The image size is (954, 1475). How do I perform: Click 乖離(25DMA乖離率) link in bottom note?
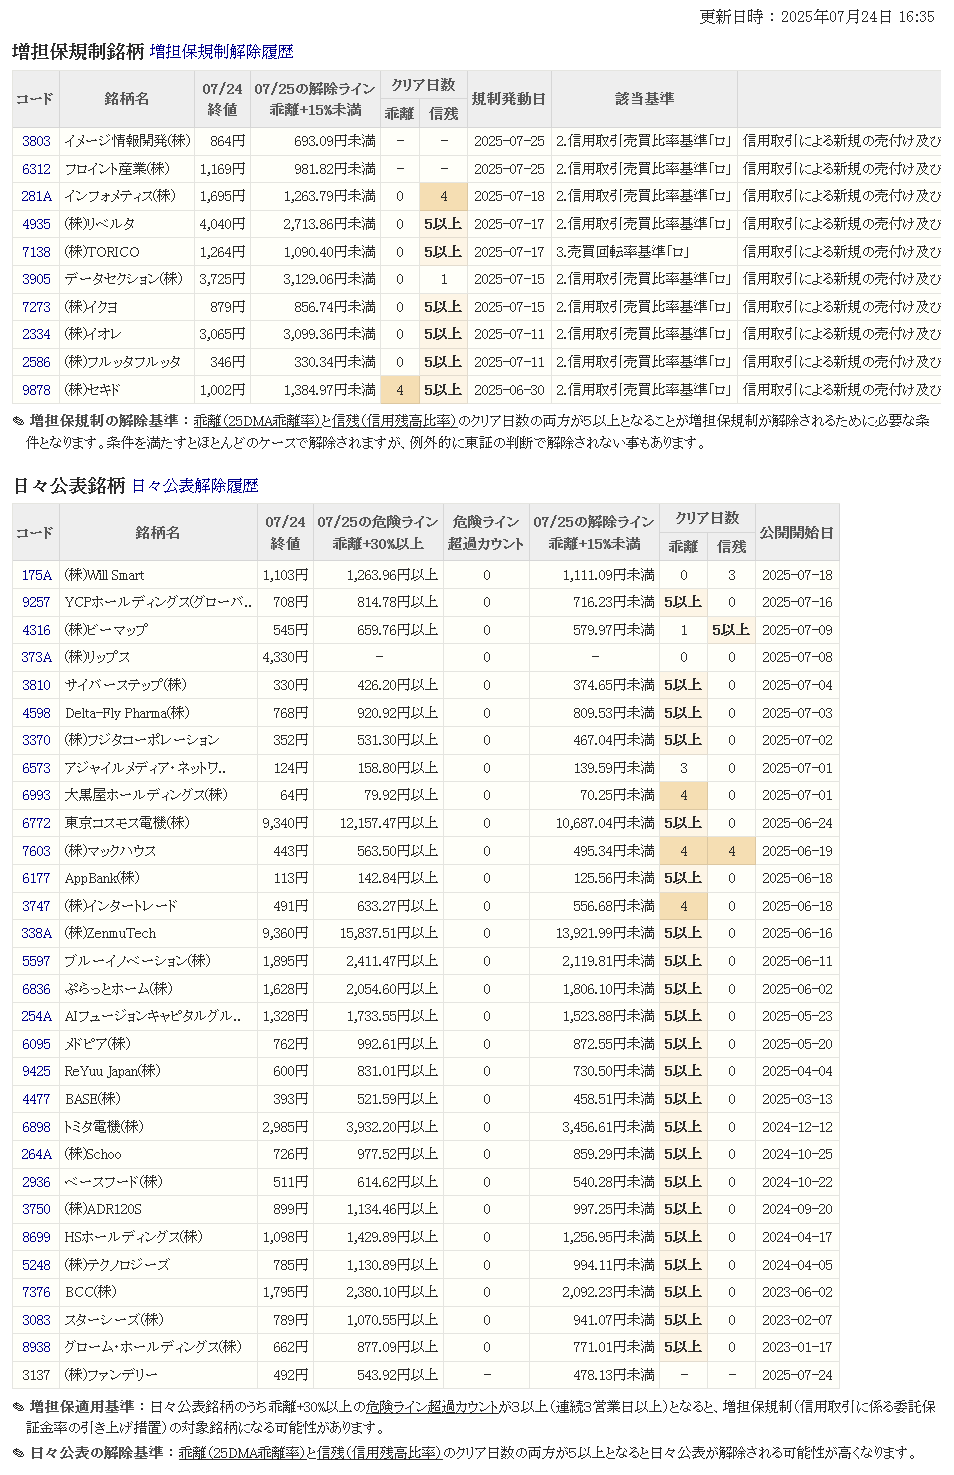[x=241, y=1452]
